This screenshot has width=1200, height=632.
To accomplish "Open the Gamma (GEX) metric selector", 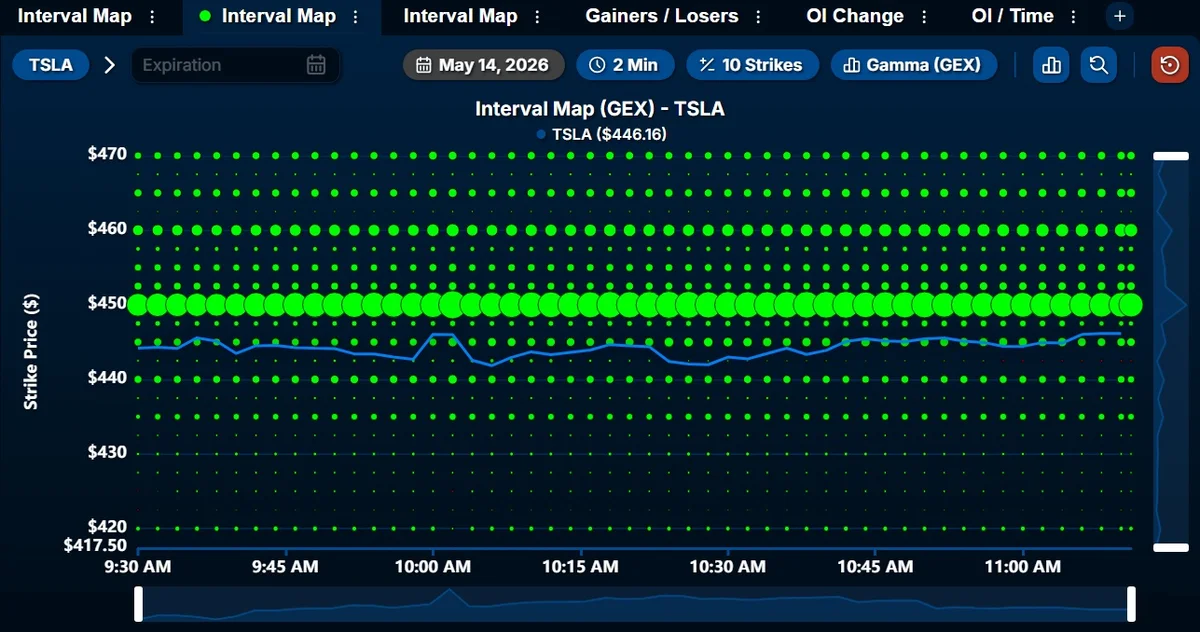I will 913,65.
